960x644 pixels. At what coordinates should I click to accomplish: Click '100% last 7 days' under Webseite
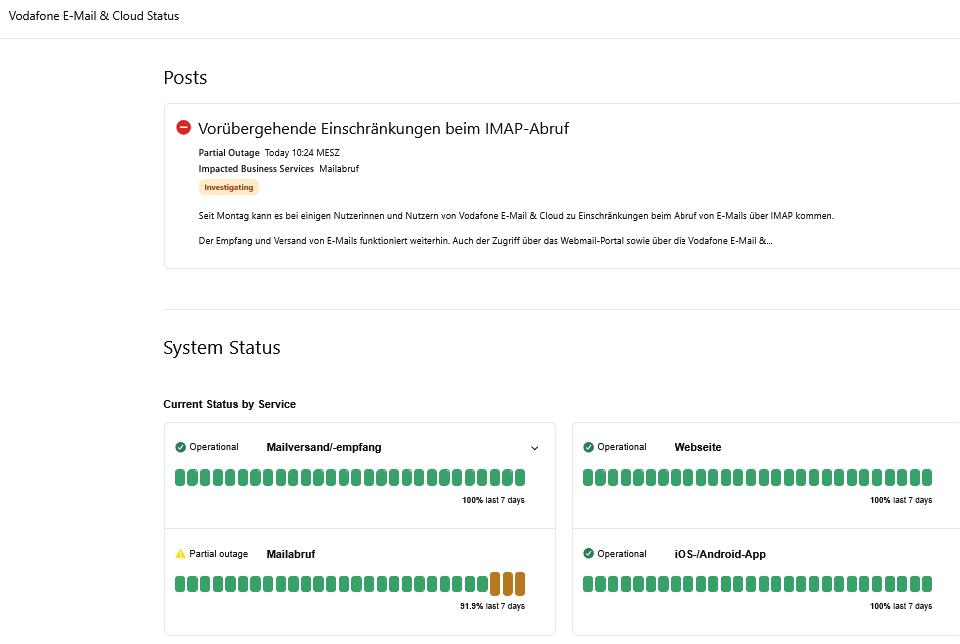901,500
